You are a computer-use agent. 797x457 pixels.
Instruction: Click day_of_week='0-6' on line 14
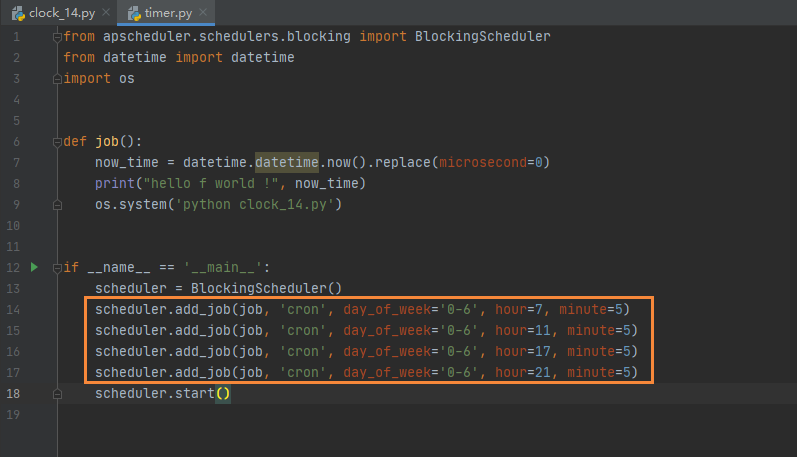pyautogui.click(x=411, y=309)
